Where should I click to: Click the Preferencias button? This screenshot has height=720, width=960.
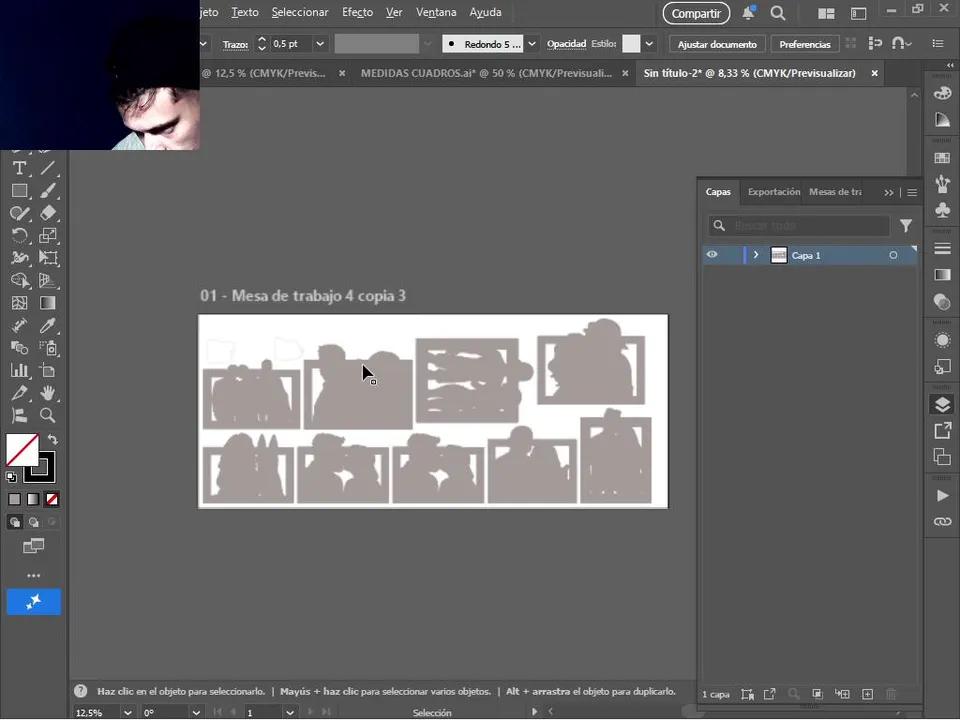pyautogui.click(x=804, y=44)
